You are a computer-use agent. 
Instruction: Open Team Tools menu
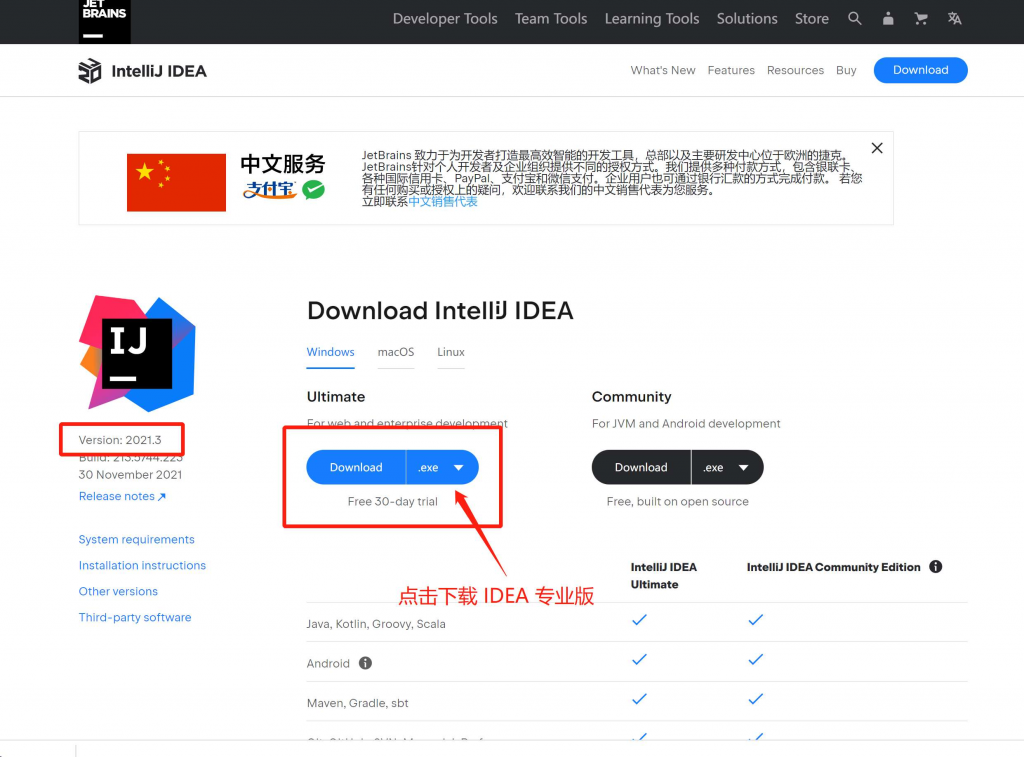(551, 18)
